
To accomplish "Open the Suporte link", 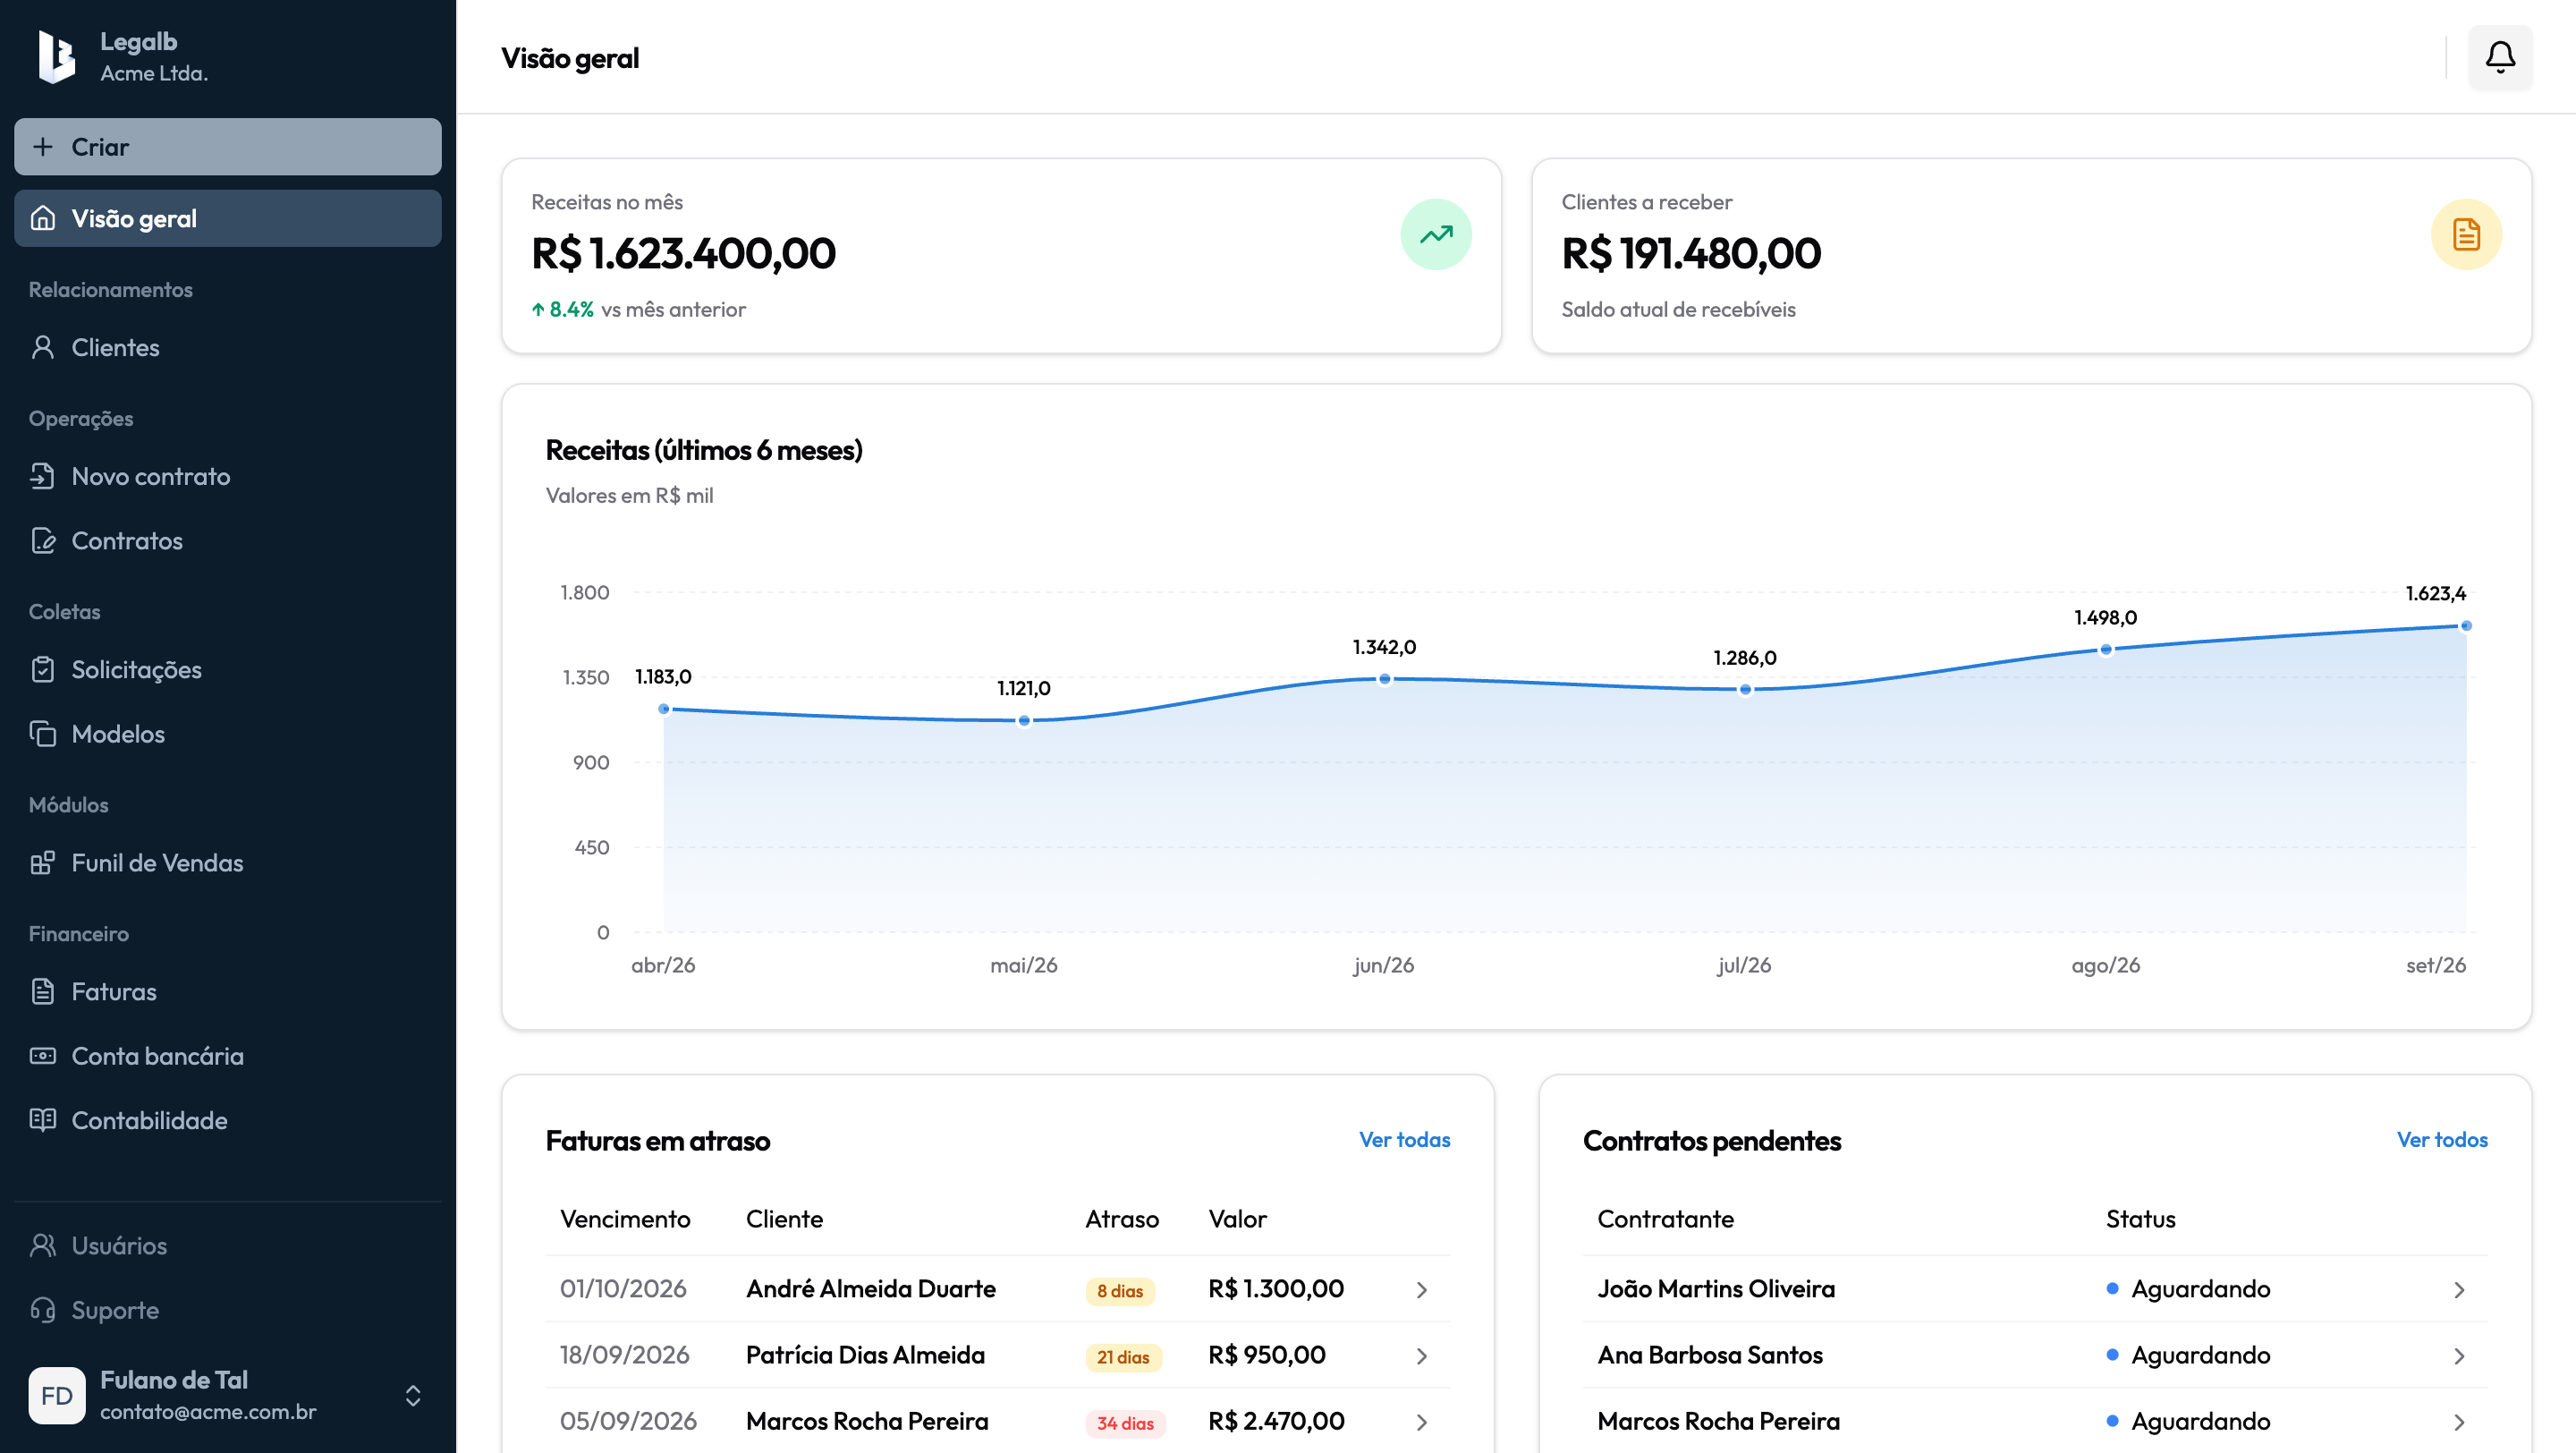I will pyautogui.click(x=228, y=1309).
